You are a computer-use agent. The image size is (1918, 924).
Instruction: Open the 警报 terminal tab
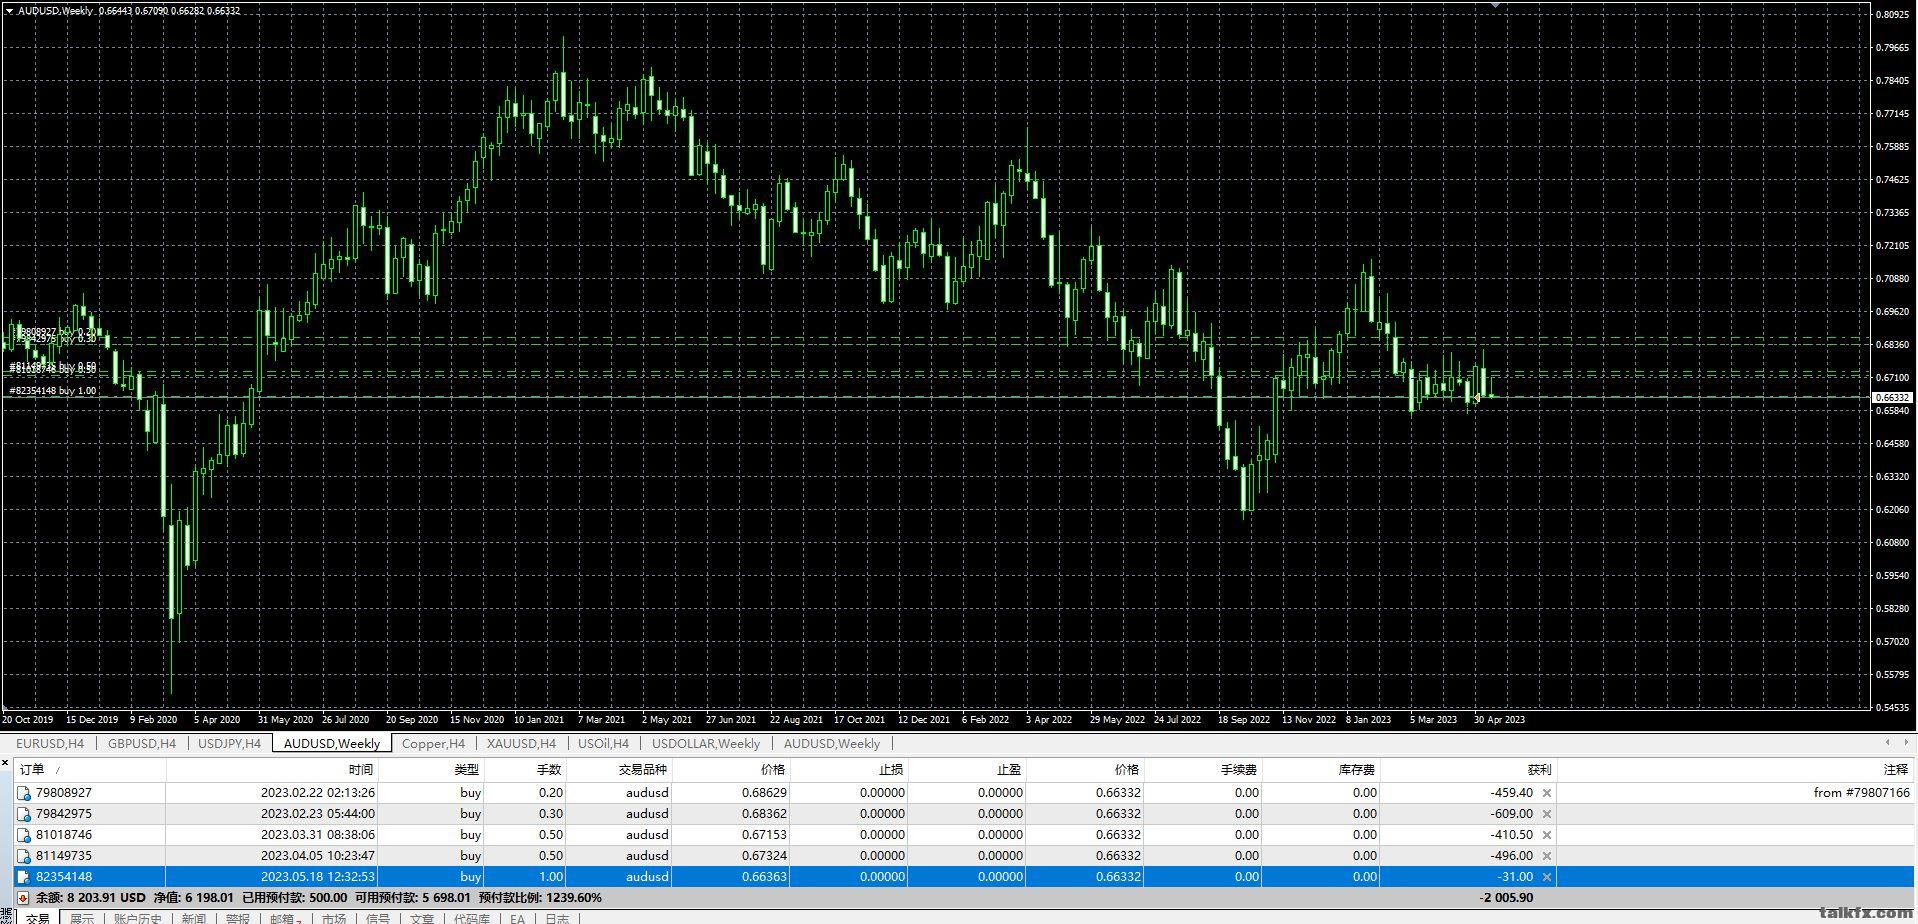pyautogui.click(x=238, y=918)
